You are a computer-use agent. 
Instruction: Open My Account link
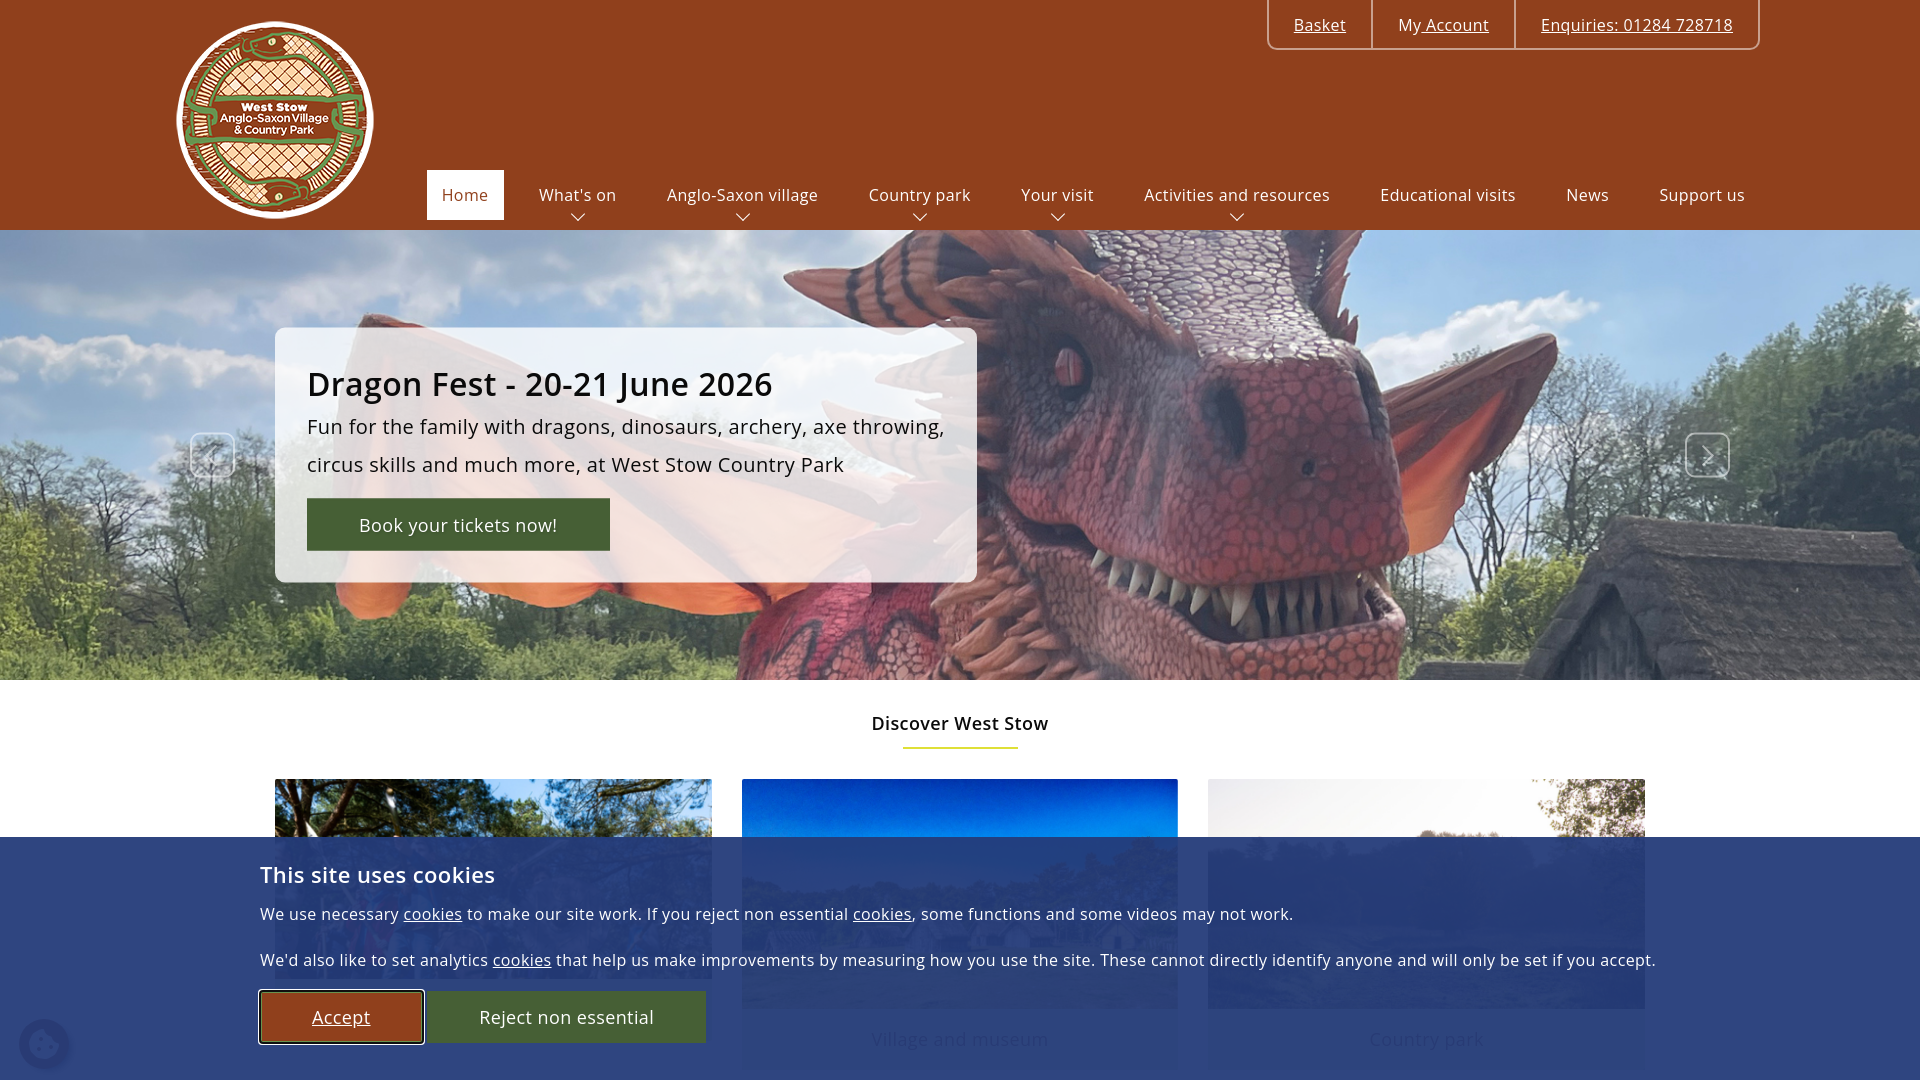(x=1443, y=25)
